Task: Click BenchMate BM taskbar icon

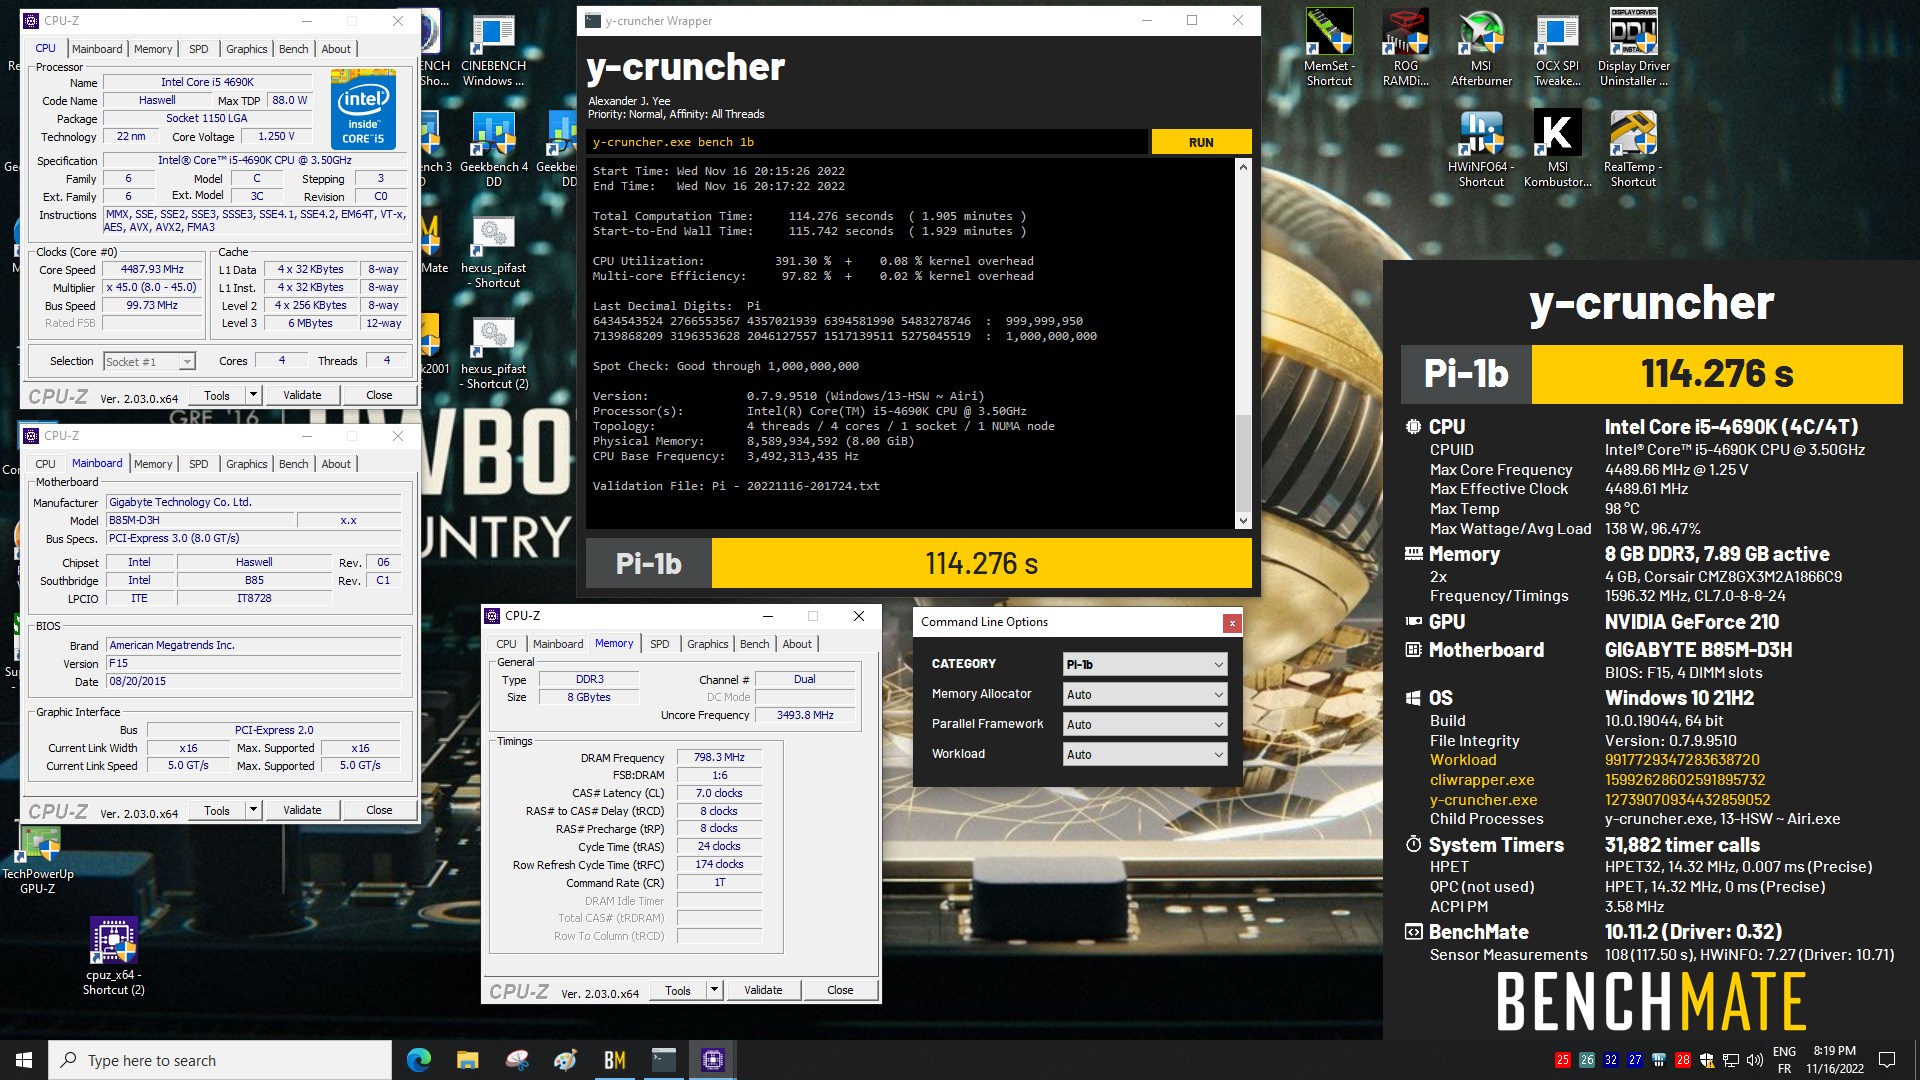Action: [x=614, y=1060]
